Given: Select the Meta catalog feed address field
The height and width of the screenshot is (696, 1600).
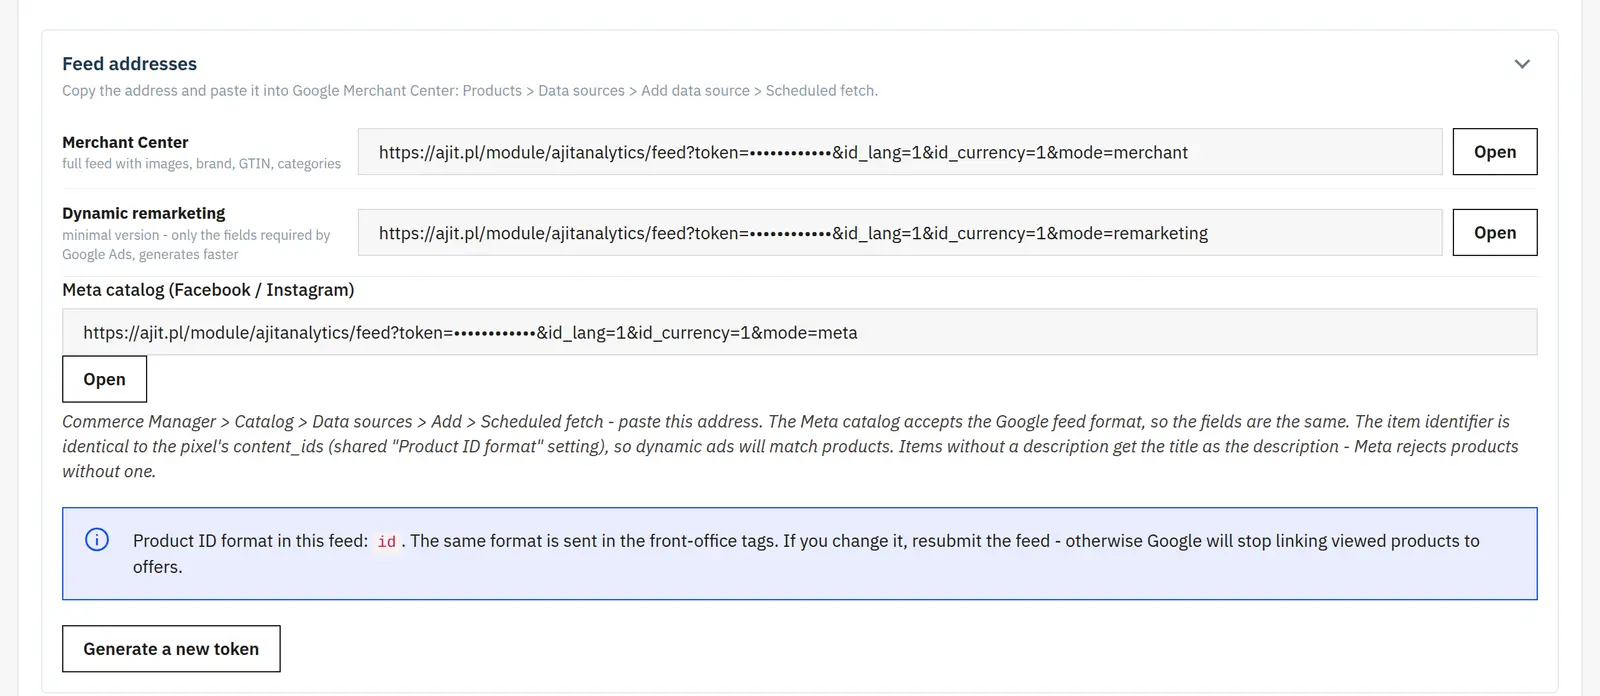Looking at the screenshot, I should 799,332.
